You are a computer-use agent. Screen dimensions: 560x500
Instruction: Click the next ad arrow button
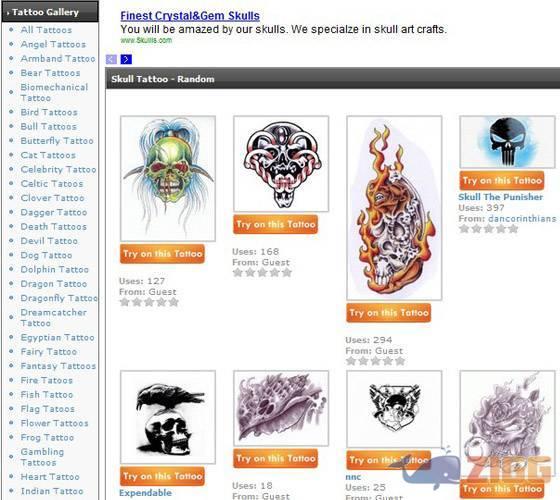pyautogui.click(x=126, y=59)
